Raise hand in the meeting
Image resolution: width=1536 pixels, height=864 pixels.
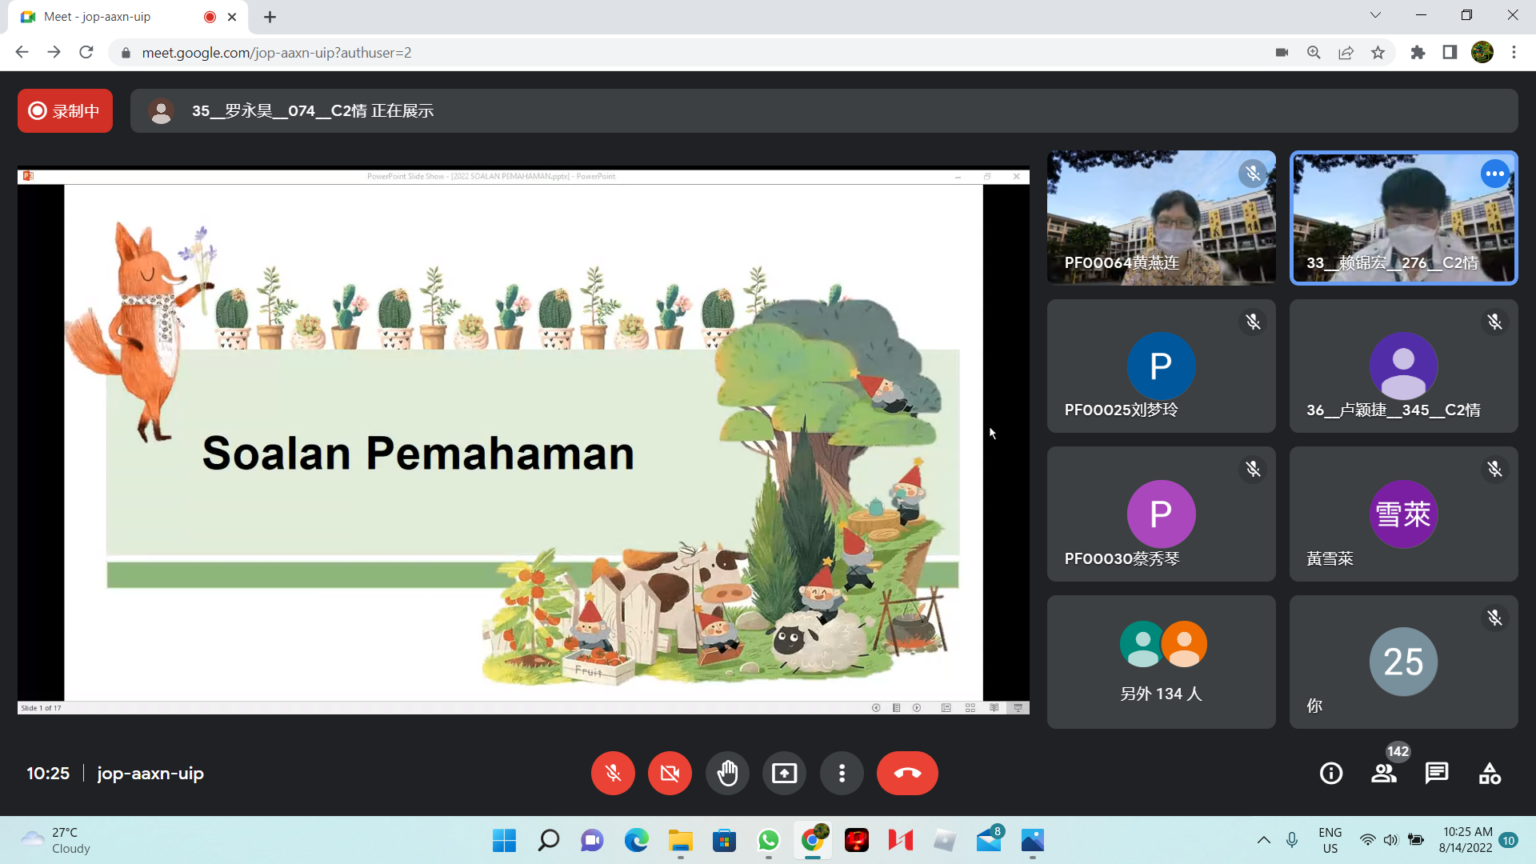[727, 773]
